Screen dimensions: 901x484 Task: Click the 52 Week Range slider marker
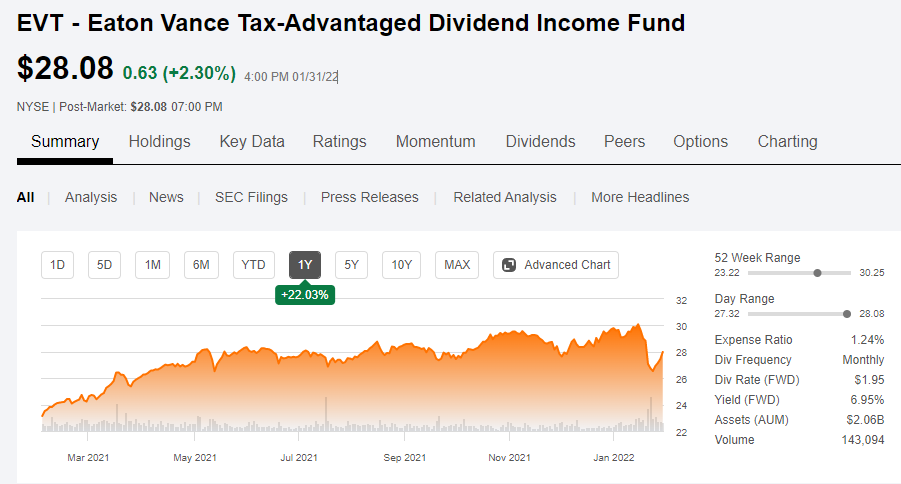[817, 273]
